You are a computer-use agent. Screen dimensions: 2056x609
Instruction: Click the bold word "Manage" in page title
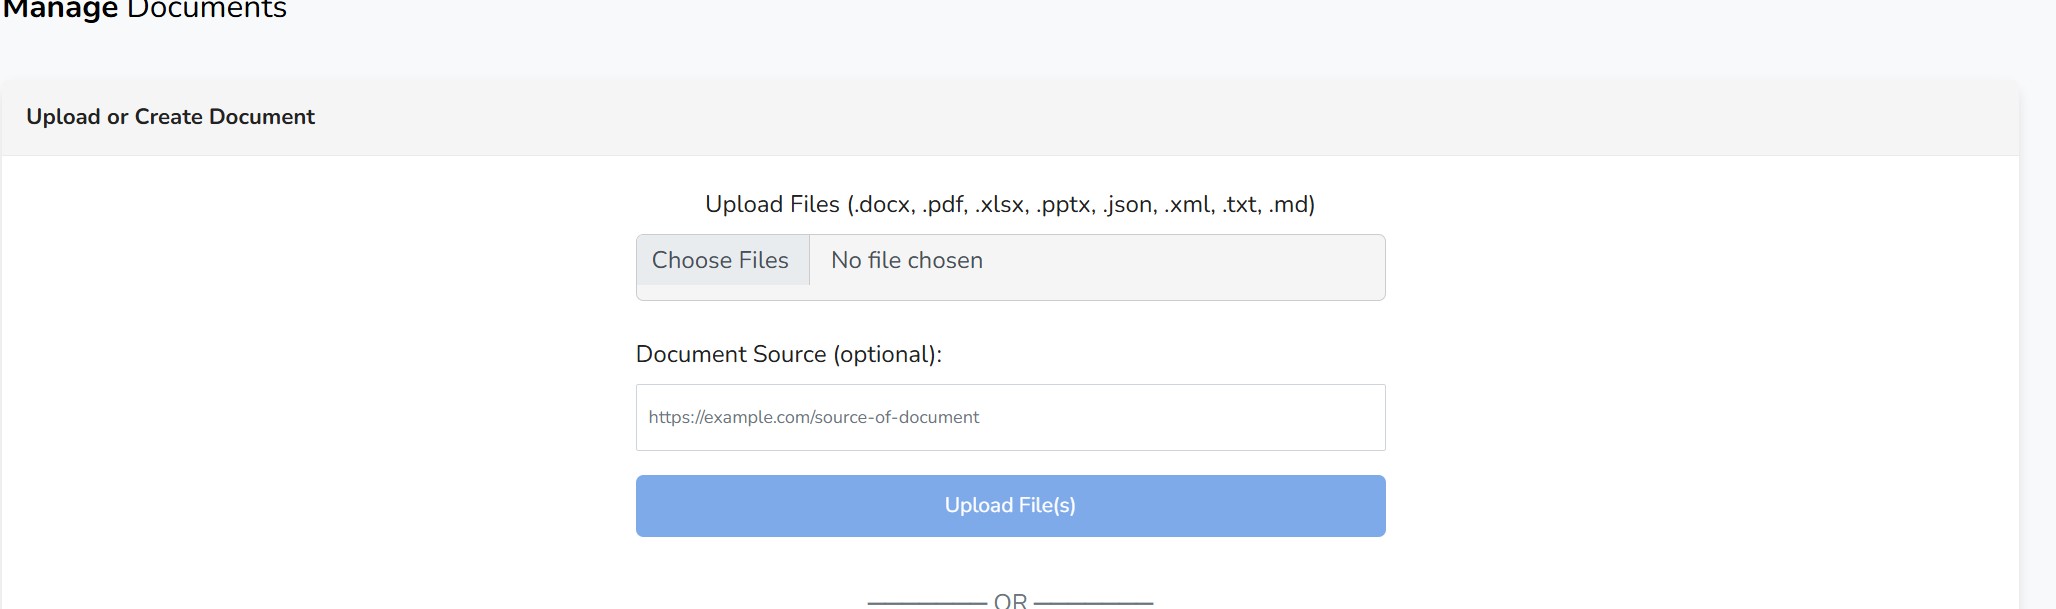click(x=60, y=10)
